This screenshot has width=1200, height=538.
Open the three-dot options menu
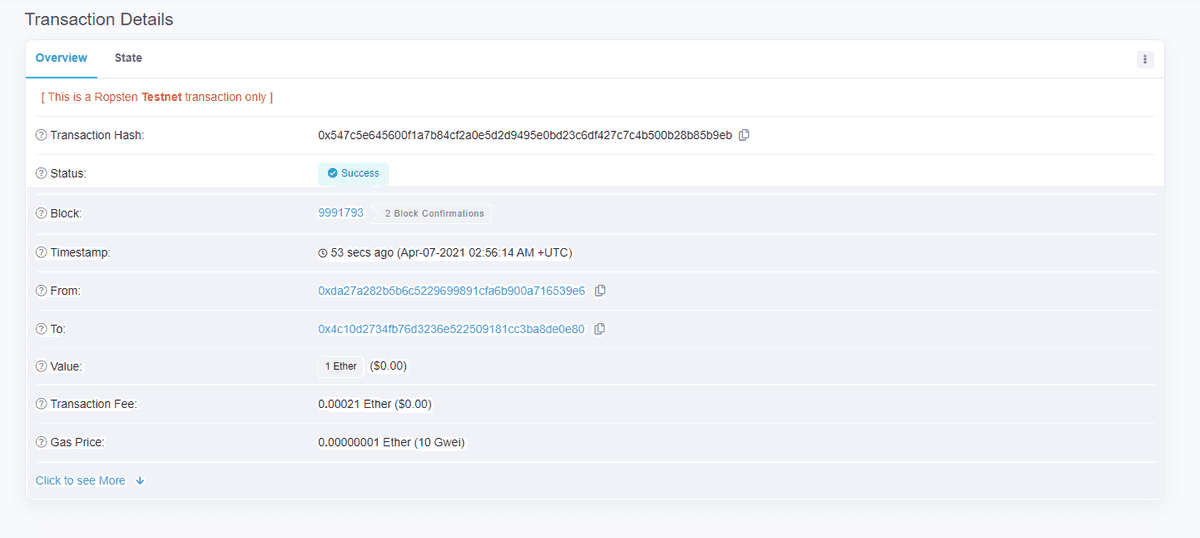(1145, 60)
